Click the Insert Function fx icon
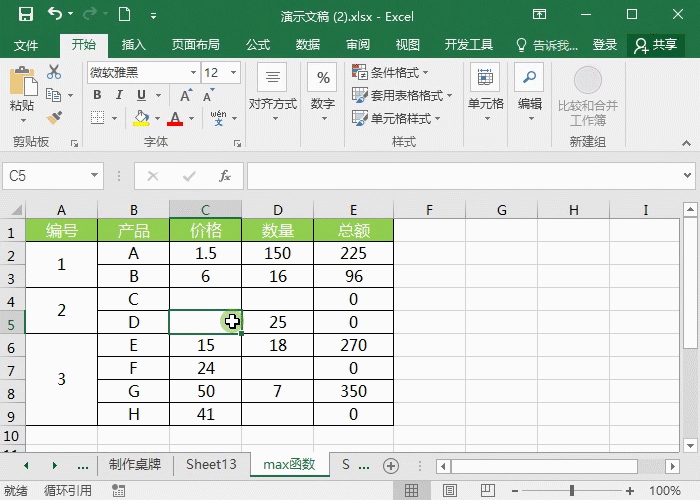This screenshot has height=500, width=700. (225, 176)
